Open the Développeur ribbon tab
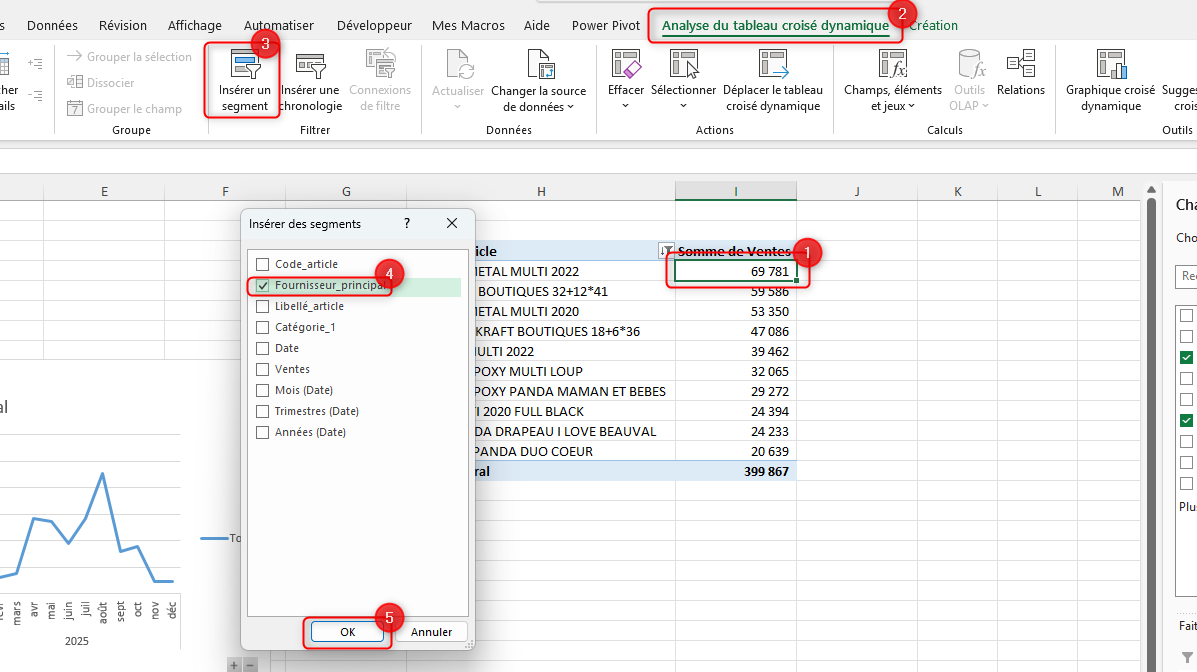 pos(374,25)
